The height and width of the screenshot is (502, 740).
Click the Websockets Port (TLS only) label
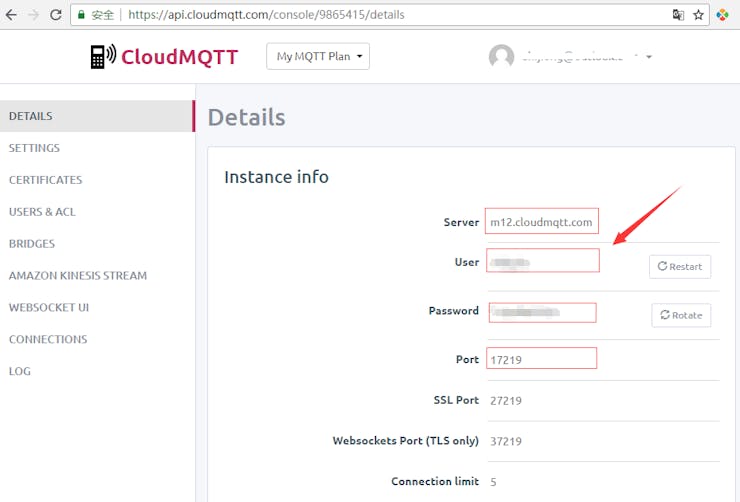click(405, 441)
